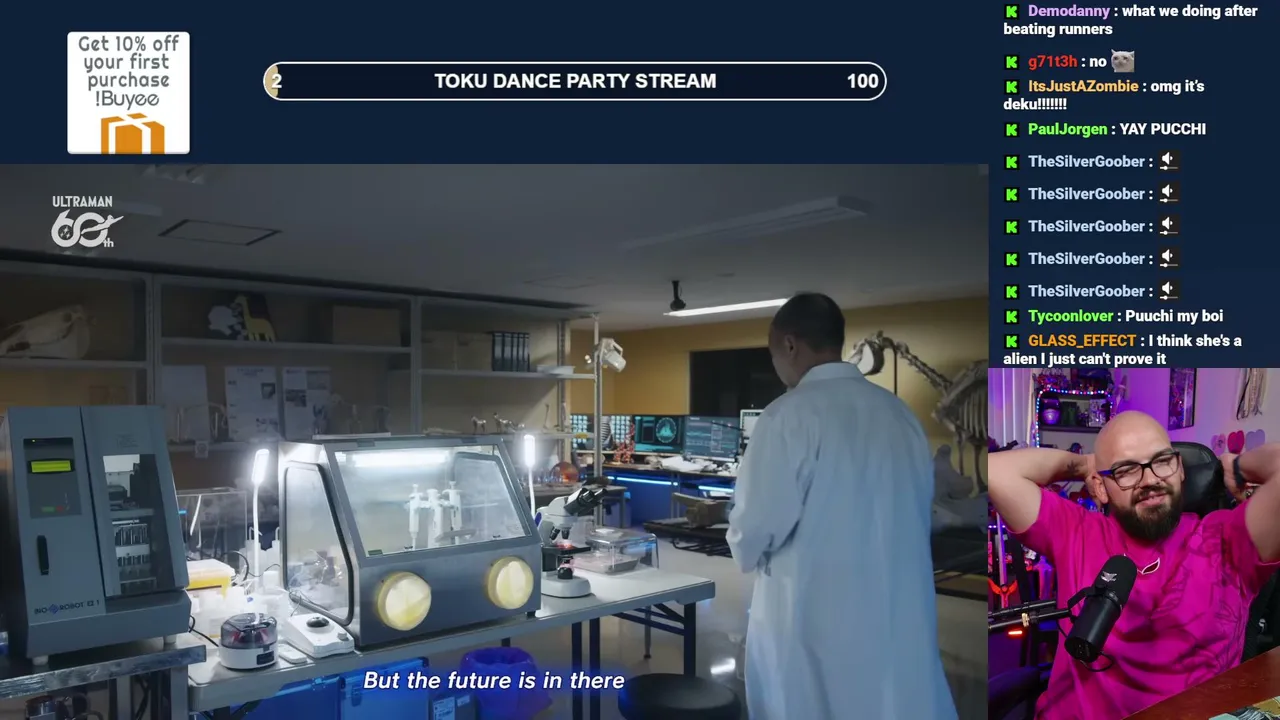Open PaulJorgen's chat username
This screenshot has height=720, width=1280.
pos(1067,129)
